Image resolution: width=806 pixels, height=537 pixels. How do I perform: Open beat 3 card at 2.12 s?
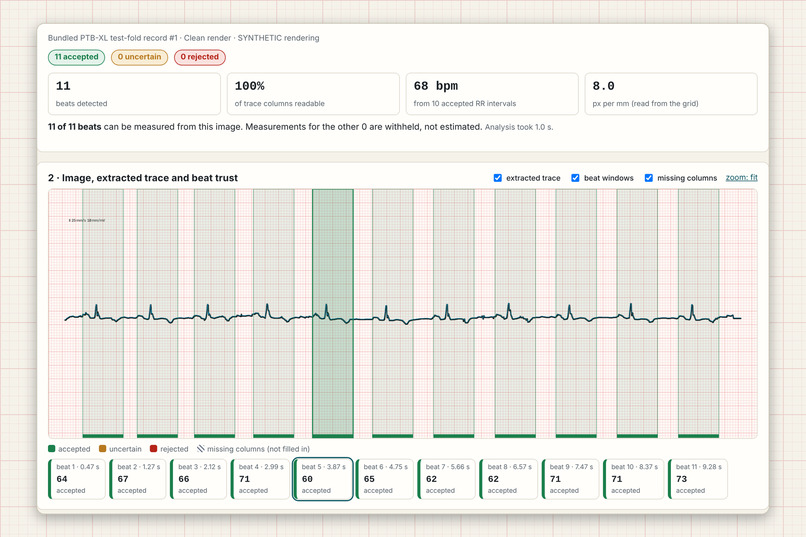click(198, 479)
